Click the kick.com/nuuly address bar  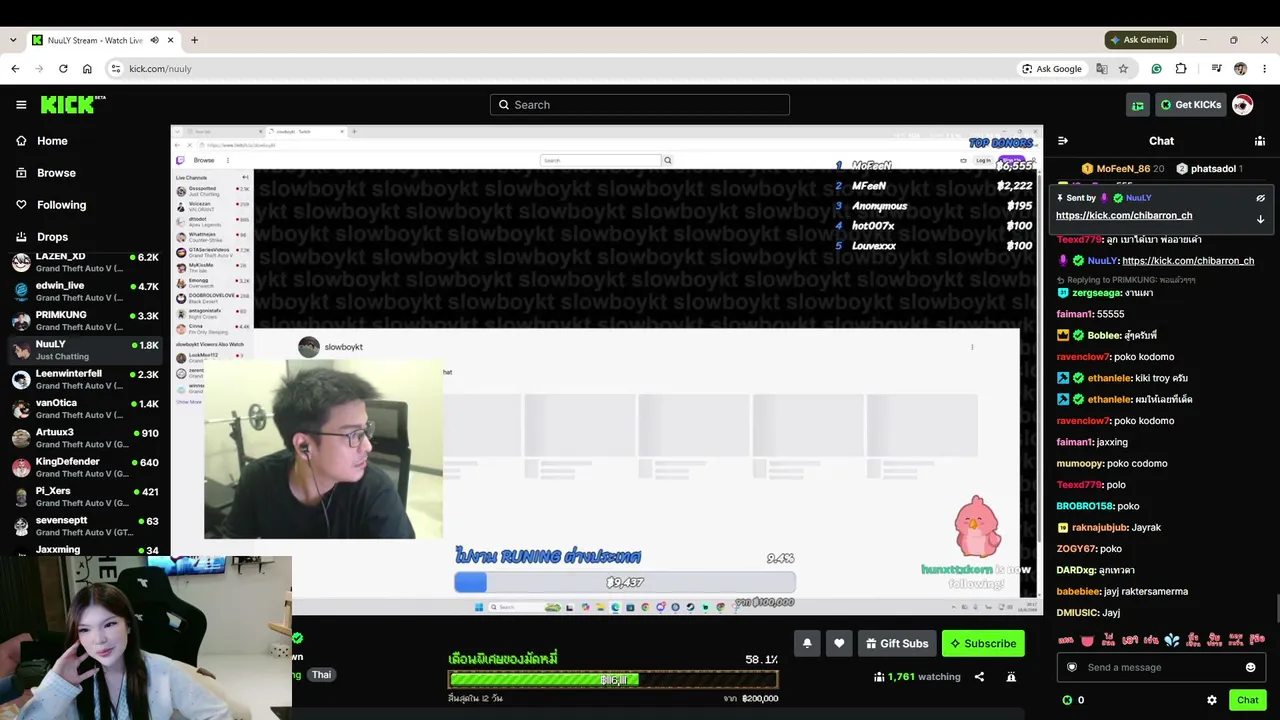(x=560, y=69)
